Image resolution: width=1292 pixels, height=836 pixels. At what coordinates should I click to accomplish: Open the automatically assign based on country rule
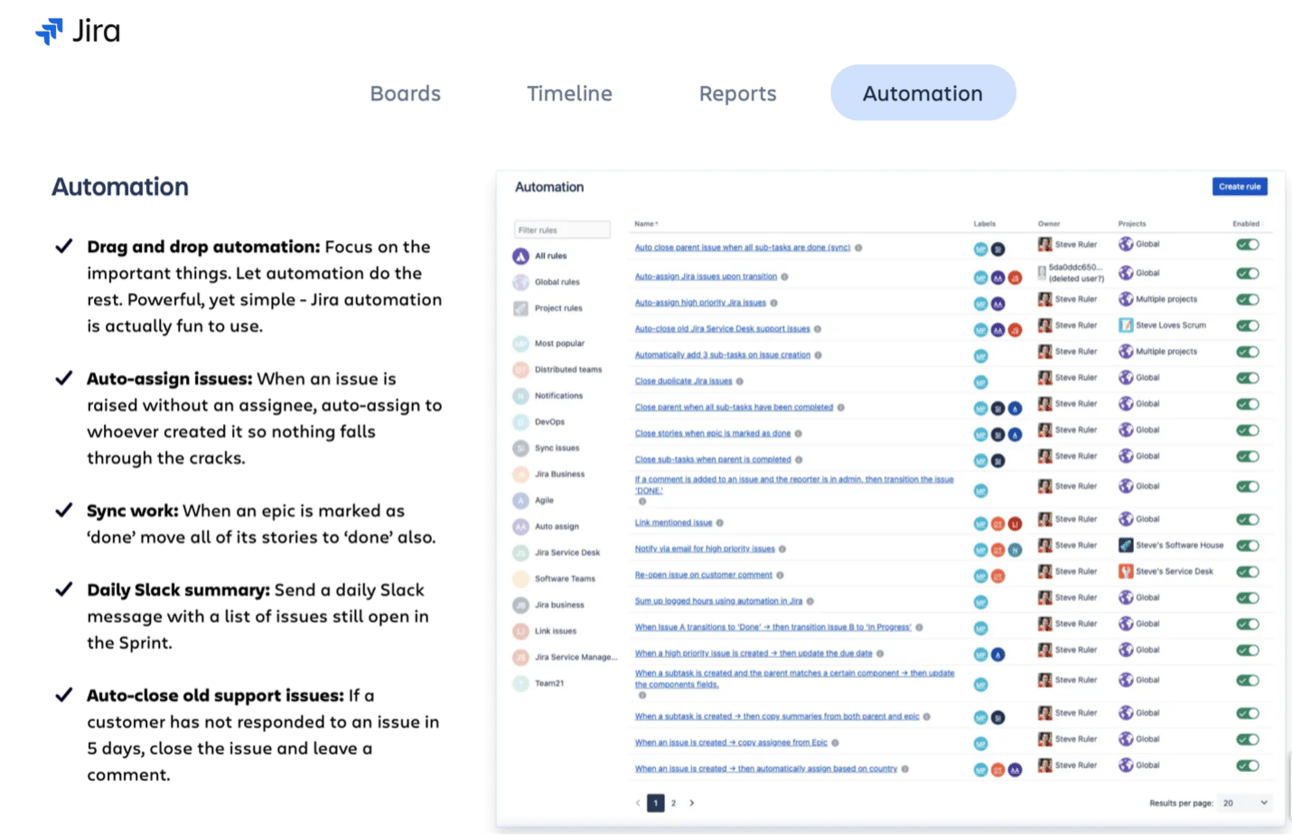766,769
